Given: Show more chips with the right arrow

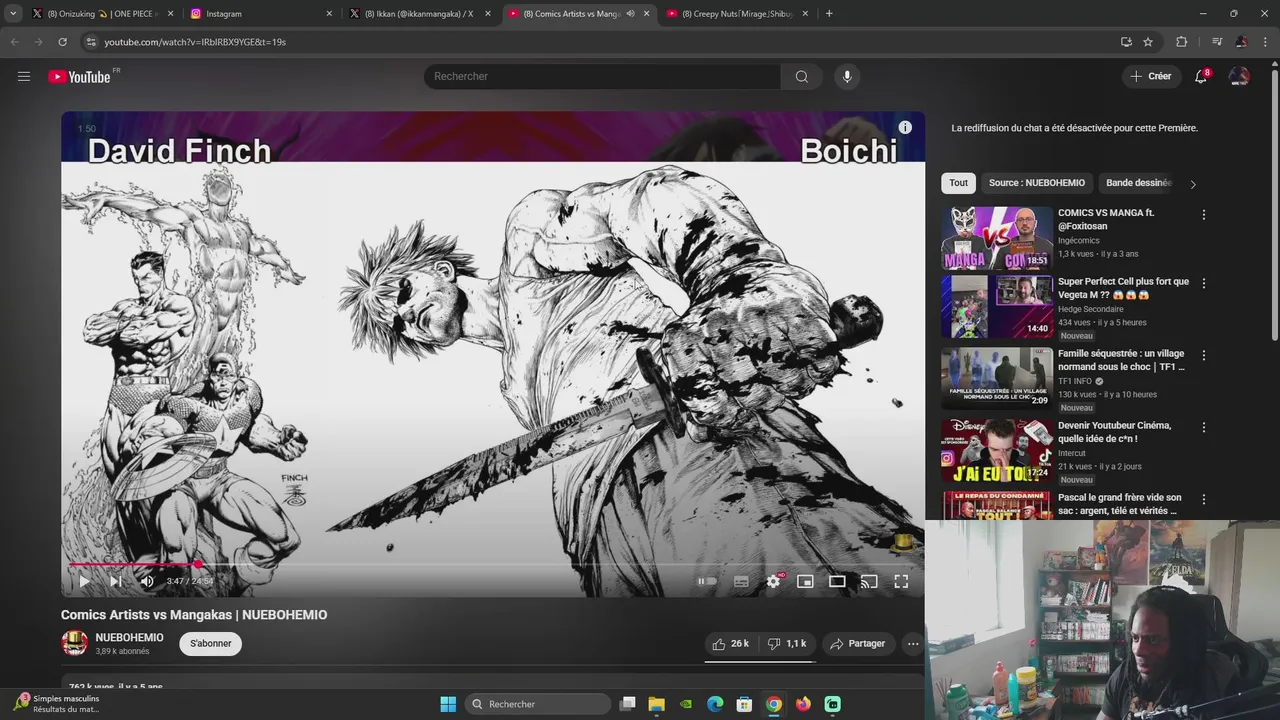Looking at the screenshot, I should [1192, 184].
